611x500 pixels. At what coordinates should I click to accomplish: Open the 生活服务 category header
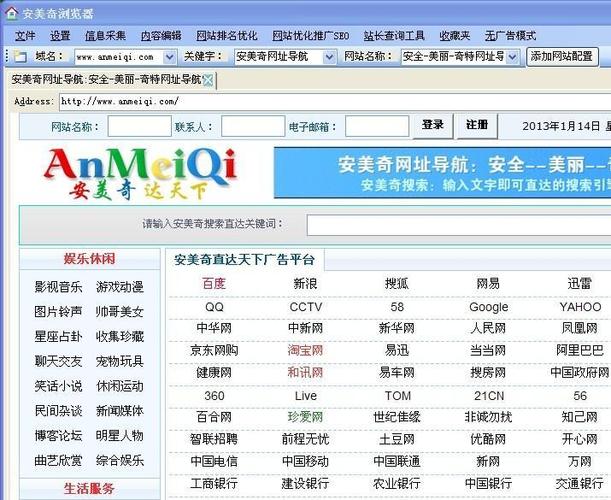89,489
